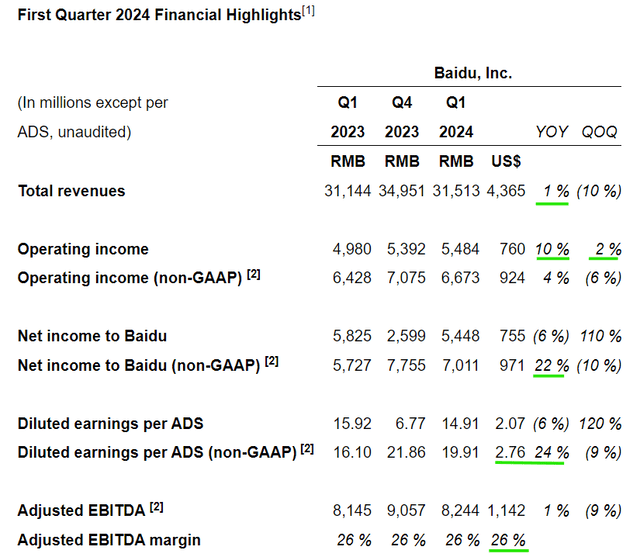Click non-GAAP diluted EPS value 21.86
The width and height of the screenshot is (640, 557).
[x=406, y=453]
